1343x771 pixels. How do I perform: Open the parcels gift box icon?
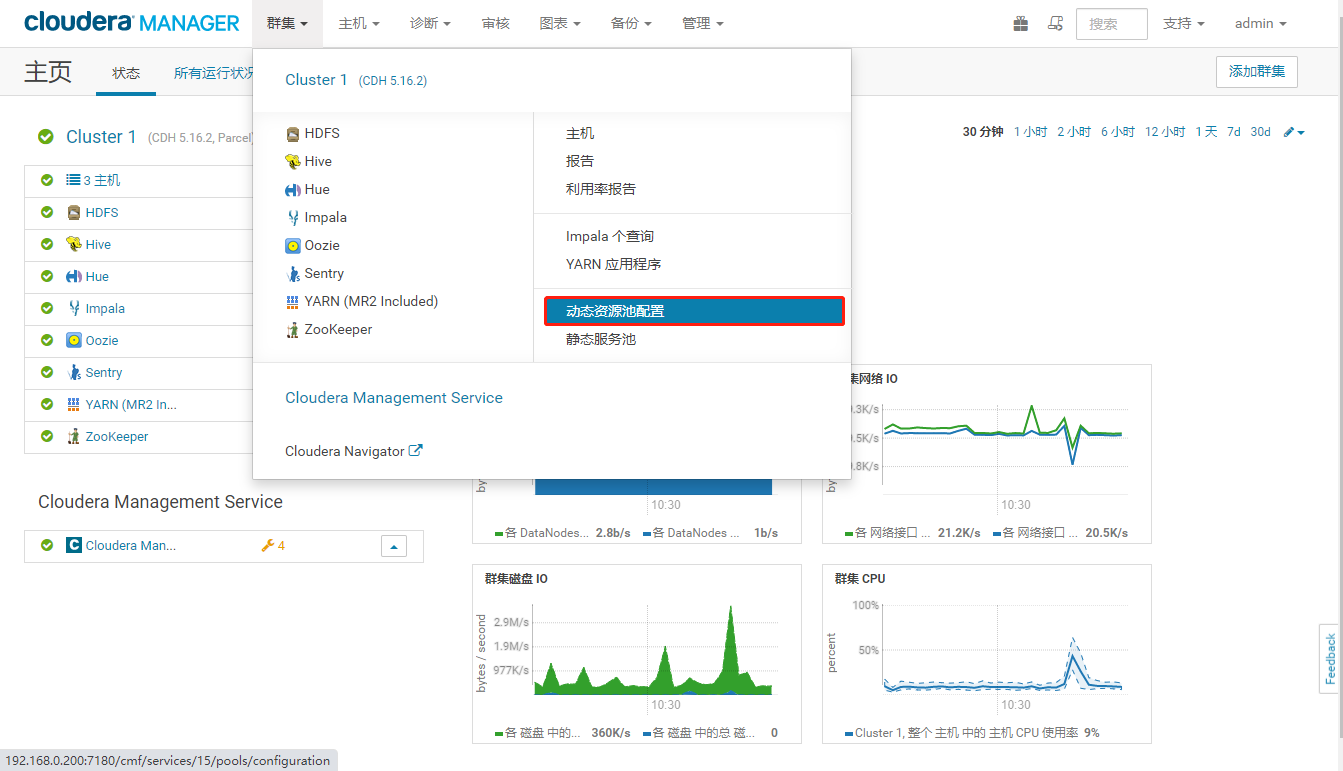[x=1021, y=23]
